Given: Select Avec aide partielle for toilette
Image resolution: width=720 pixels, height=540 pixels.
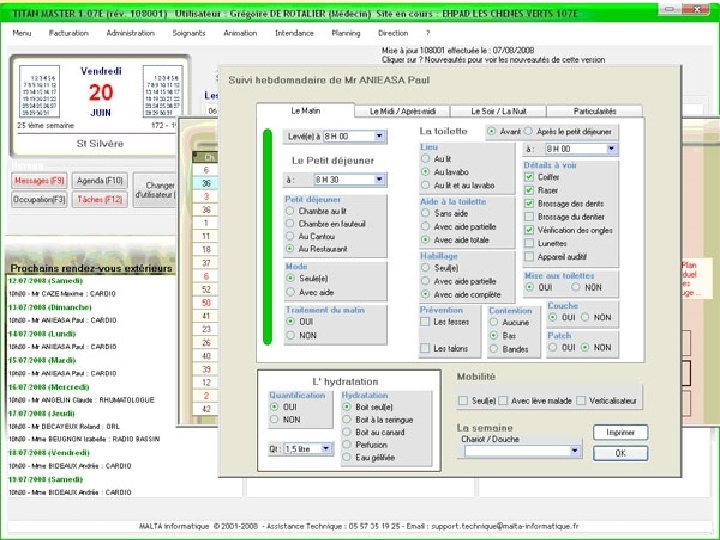Looking at the screenshot, I should click(x=425, y=226).
